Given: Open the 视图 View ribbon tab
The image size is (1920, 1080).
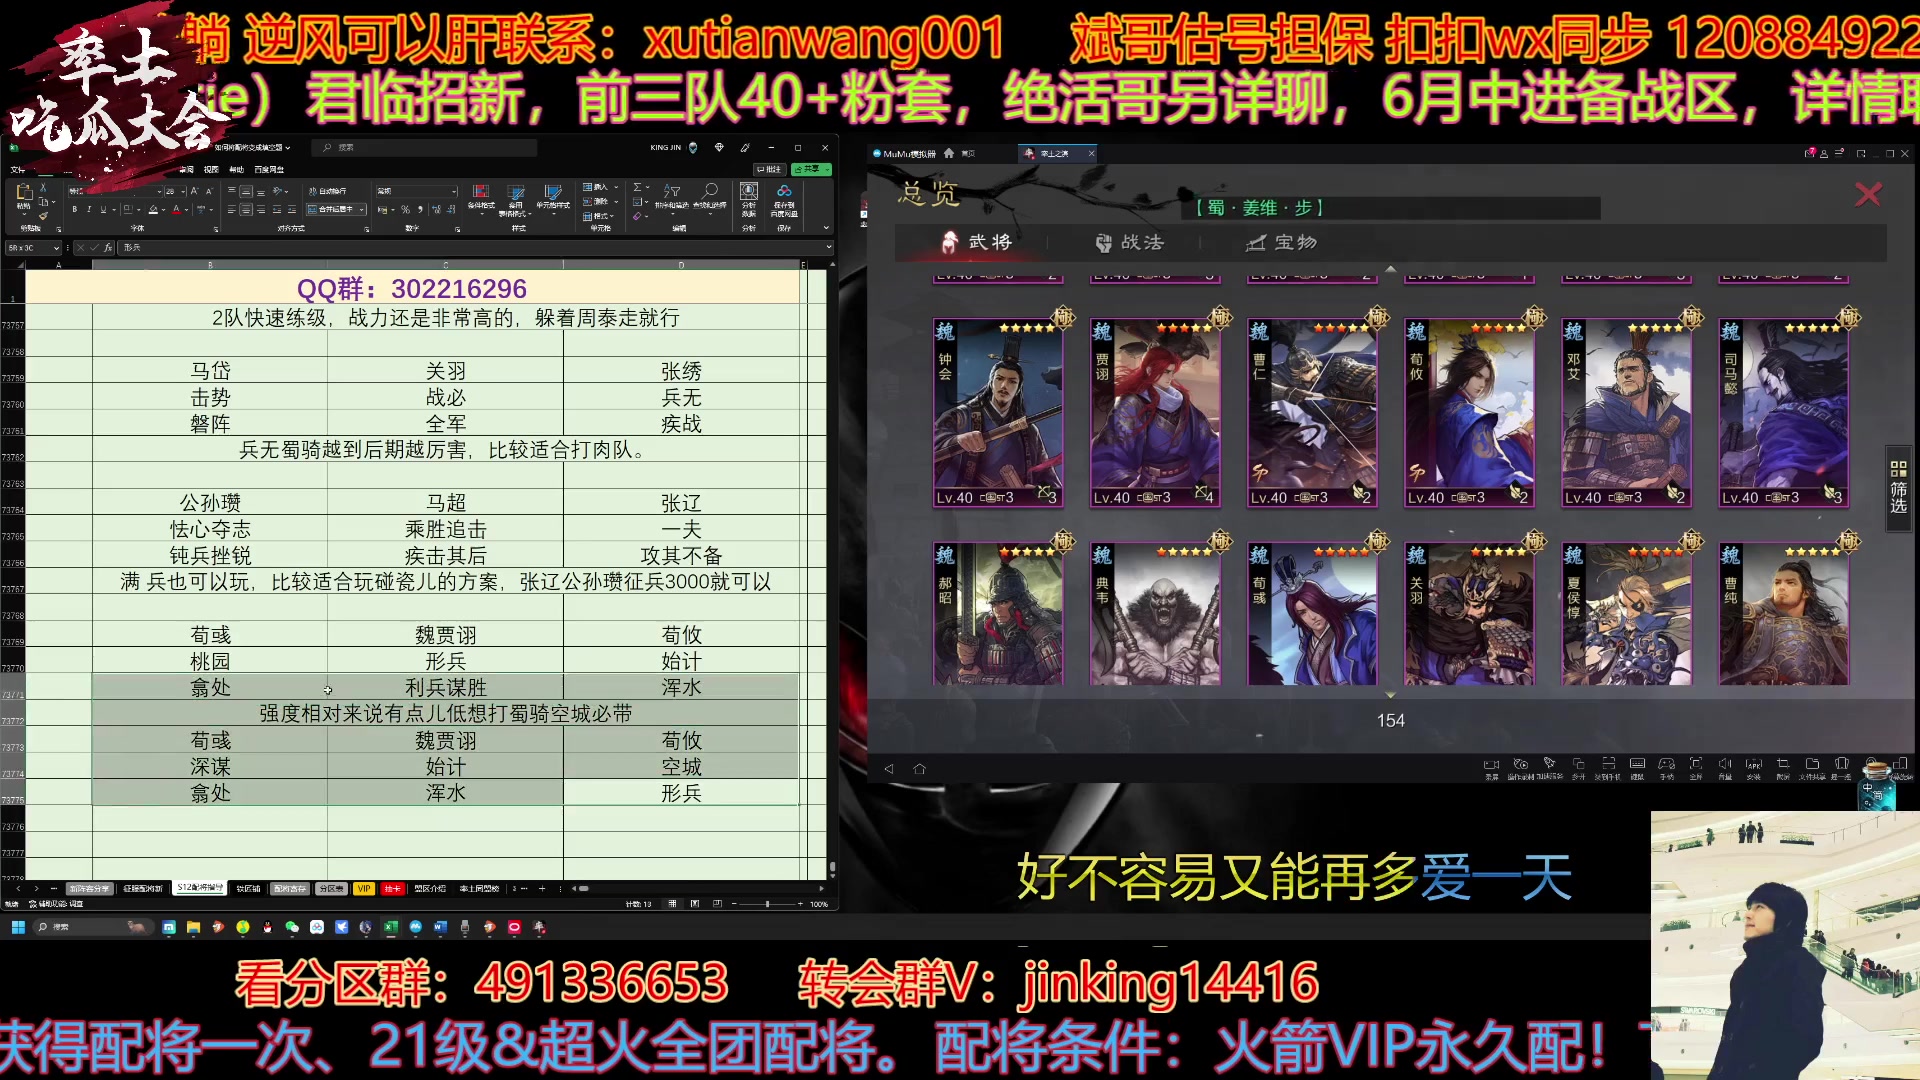Looking at the screenshot, I should 211,169.
